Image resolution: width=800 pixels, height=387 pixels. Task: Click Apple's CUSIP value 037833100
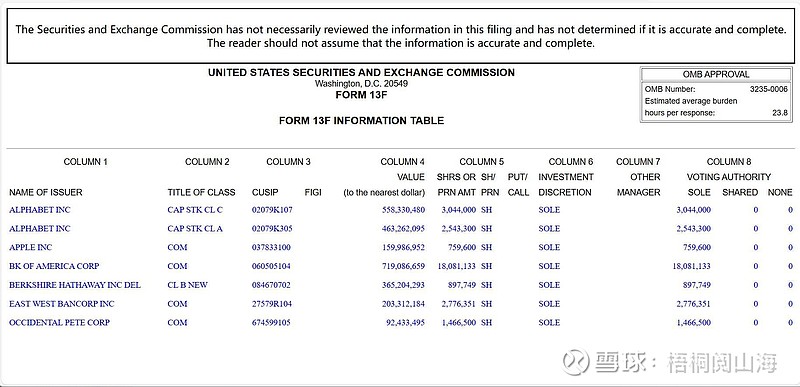(x=271, y=248)
